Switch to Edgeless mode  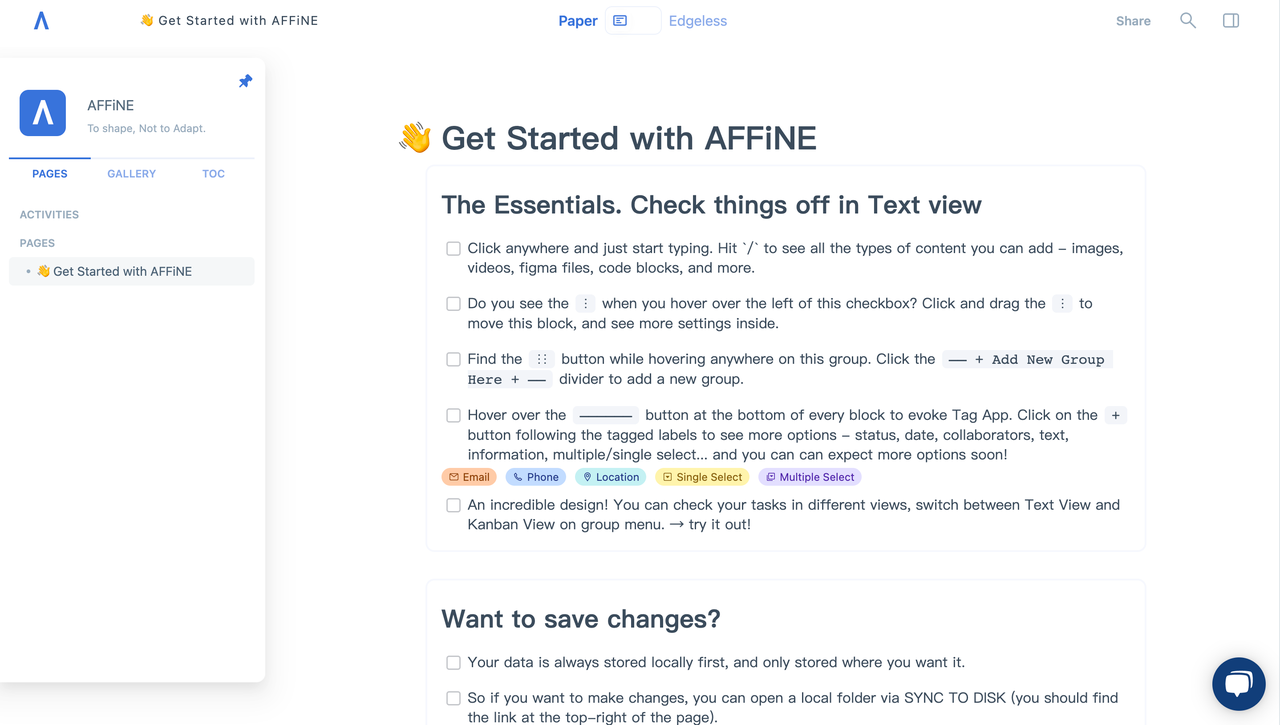[x=698, y=20]
